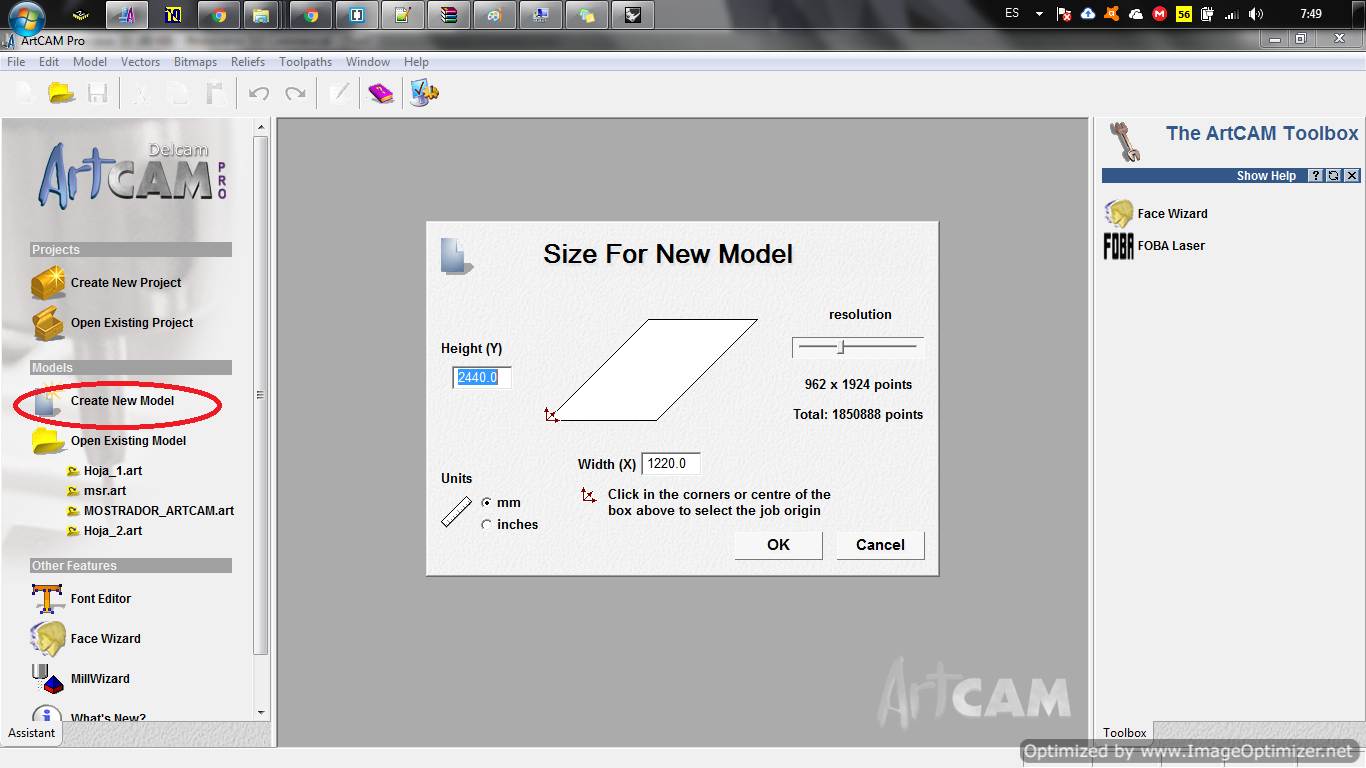Click the job origin corner marker in preview

click(551, 415)
